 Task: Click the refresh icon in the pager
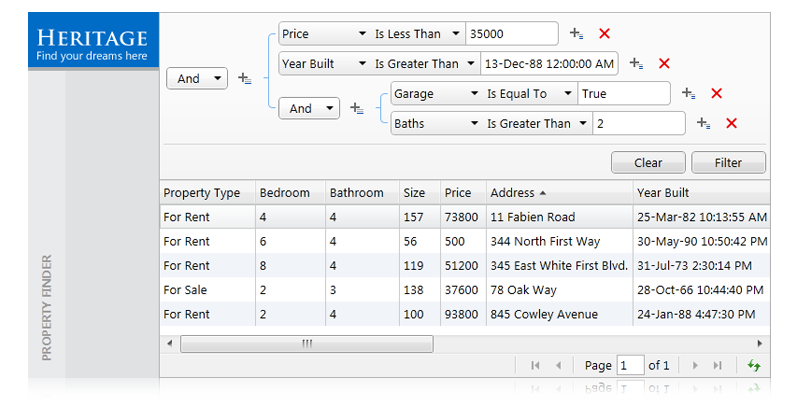click(x=754, y=365)
